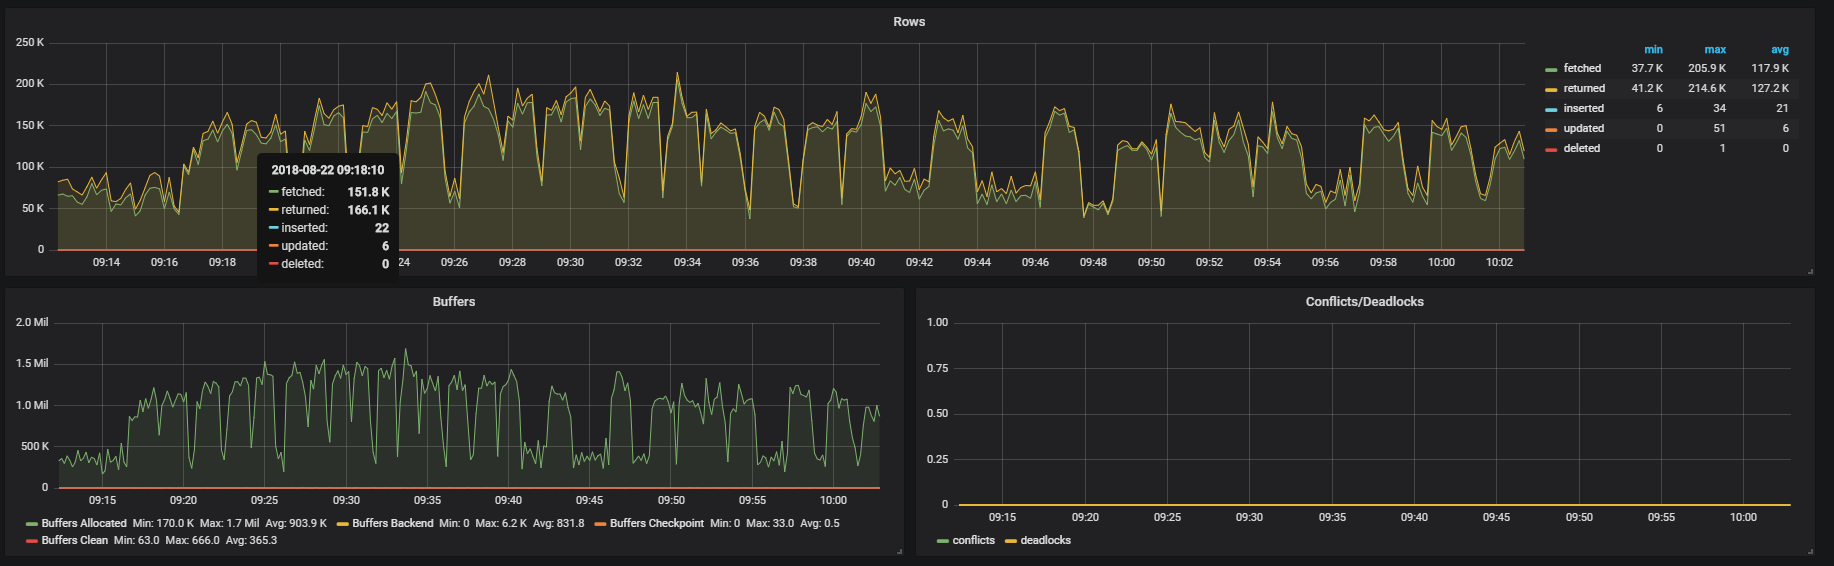This screenshot has width=1834, height=566.
Task: Toggle Buffers Allocated series in Buffers legend
Action: click(x=84, y=523)
